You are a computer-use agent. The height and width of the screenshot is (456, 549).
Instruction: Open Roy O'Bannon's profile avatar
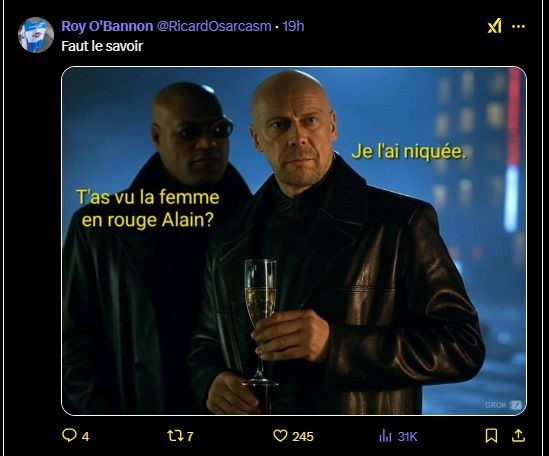36,35
